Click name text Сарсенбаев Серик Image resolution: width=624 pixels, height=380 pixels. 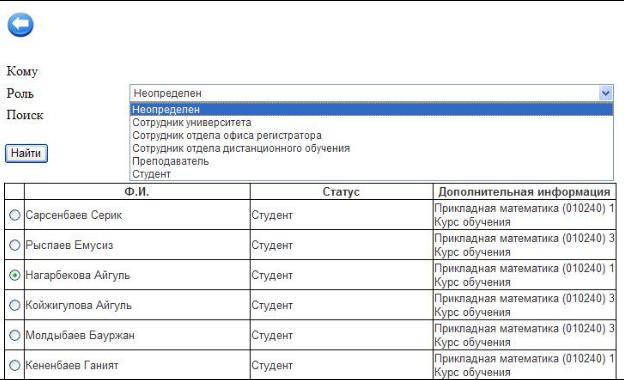[74, 215]
